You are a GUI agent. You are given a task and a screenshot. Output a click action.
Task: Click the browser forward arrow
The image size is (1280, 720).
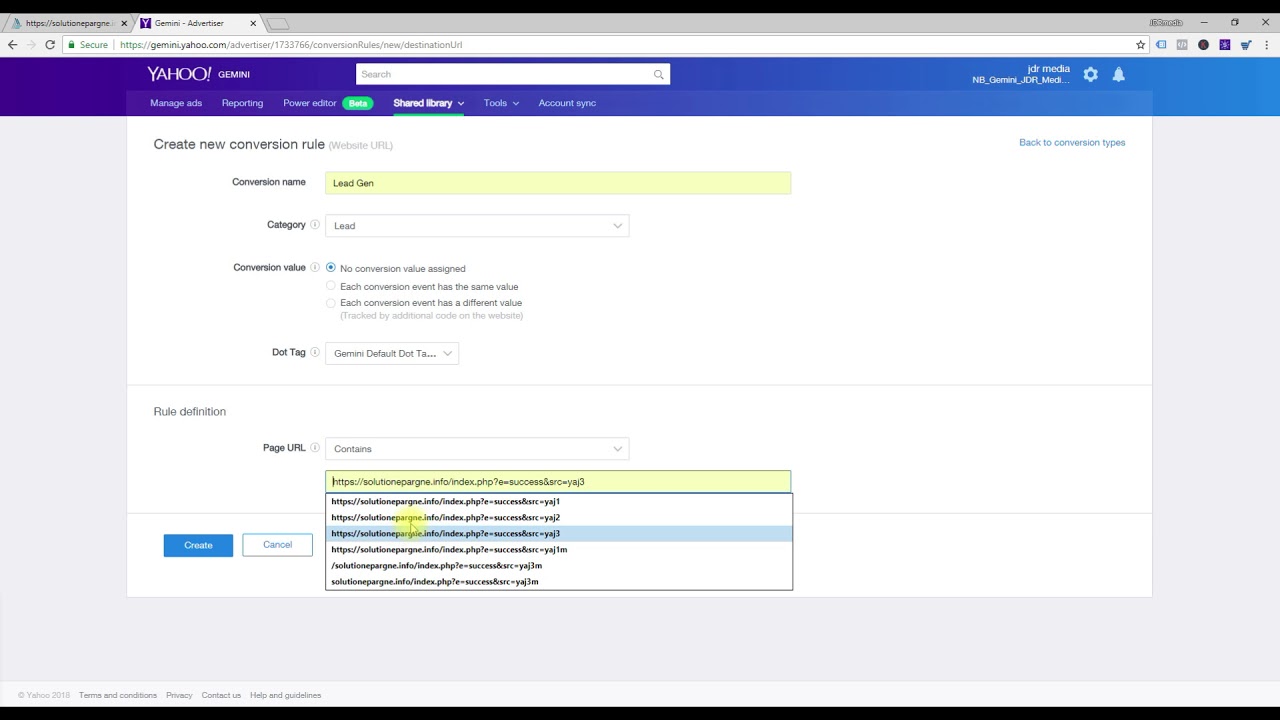[x=31, y=45]
